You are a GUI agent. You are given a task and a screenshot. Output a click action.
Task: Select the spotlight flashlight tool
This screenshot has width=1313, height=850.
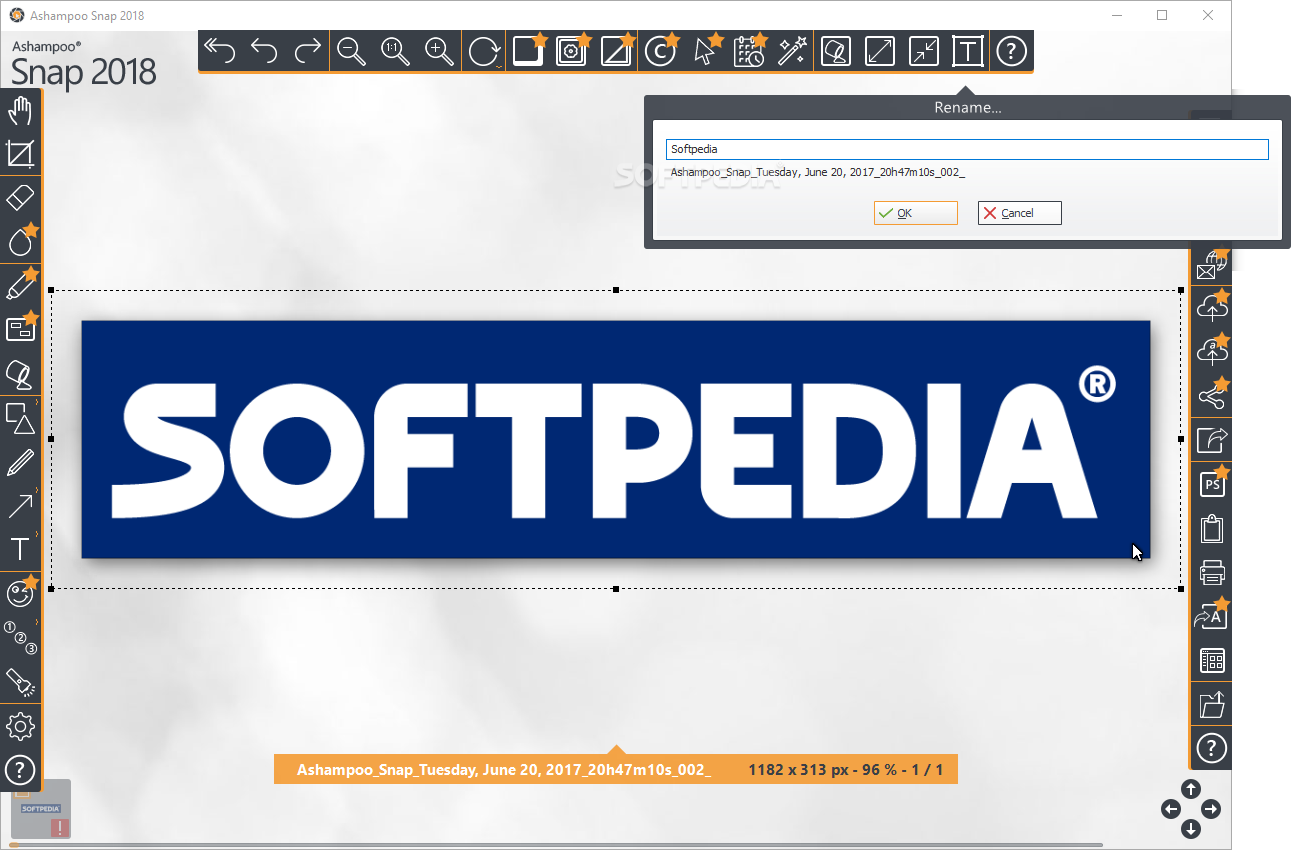[x=20, y=682]
